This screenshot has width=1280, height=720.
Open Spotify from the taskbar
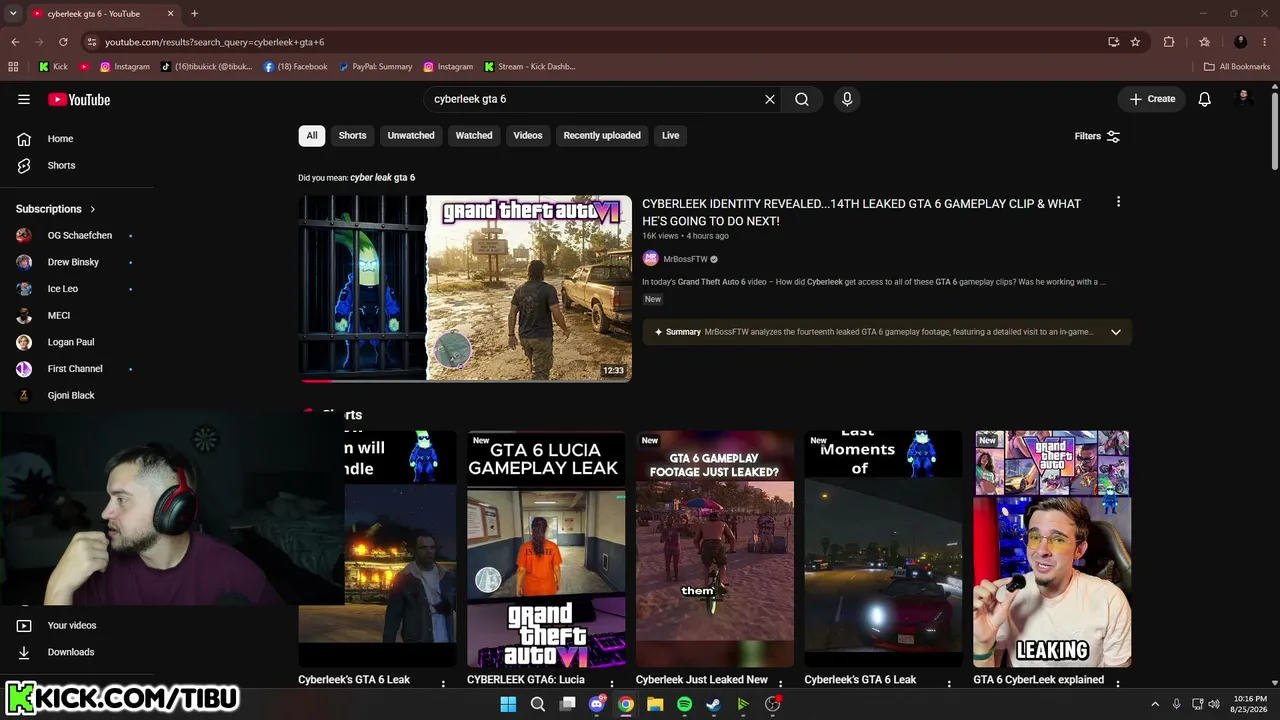[x=684, y=704]
